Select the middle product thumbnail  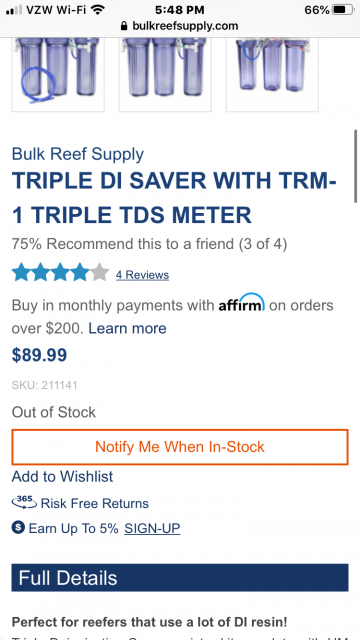tap(165, 74)
